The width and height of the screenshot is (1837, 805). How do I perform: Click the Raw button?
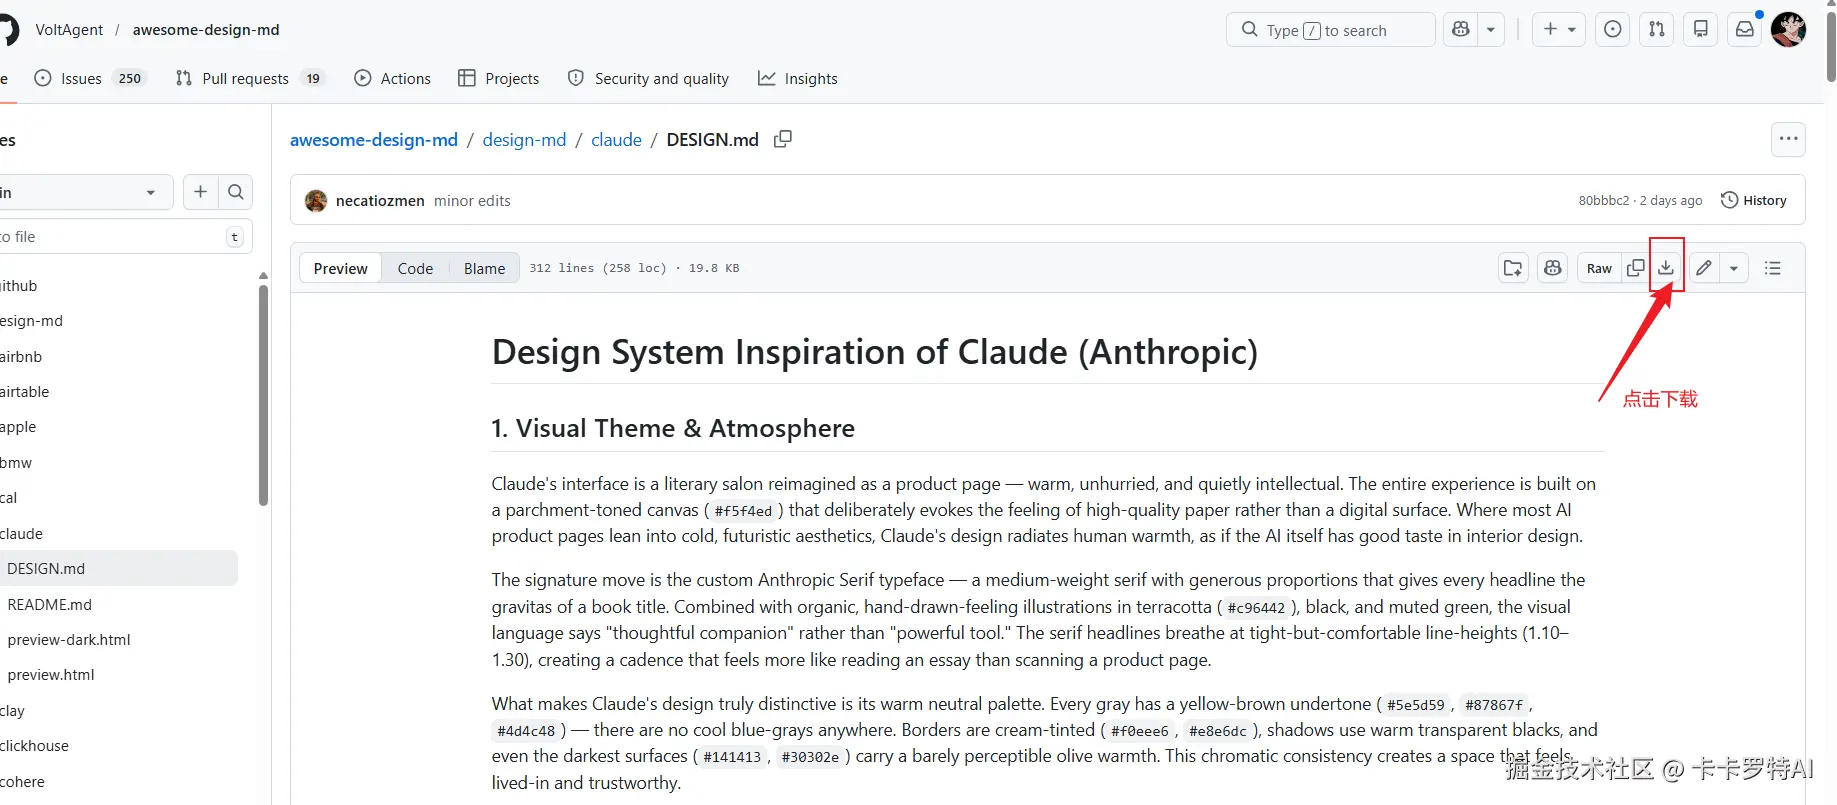(x=1599, y=268)
